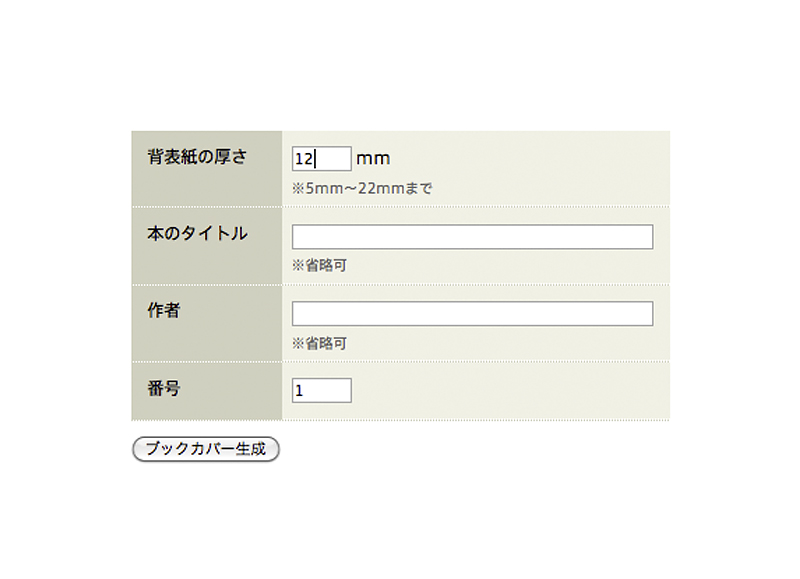Click the 番号 field containing 1
Viewport: 800px width, 579px height.
(x=321, y=390)
